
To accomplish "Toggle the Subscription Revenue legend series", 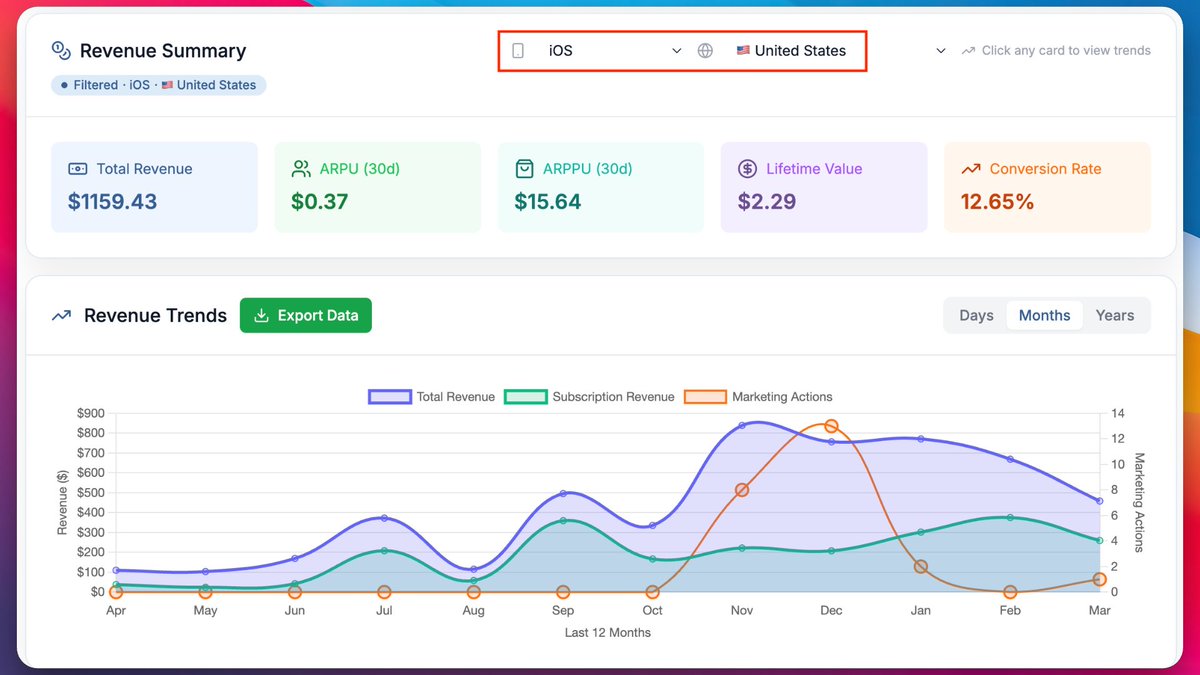I will pyautogui.click(x=589, y=397).
